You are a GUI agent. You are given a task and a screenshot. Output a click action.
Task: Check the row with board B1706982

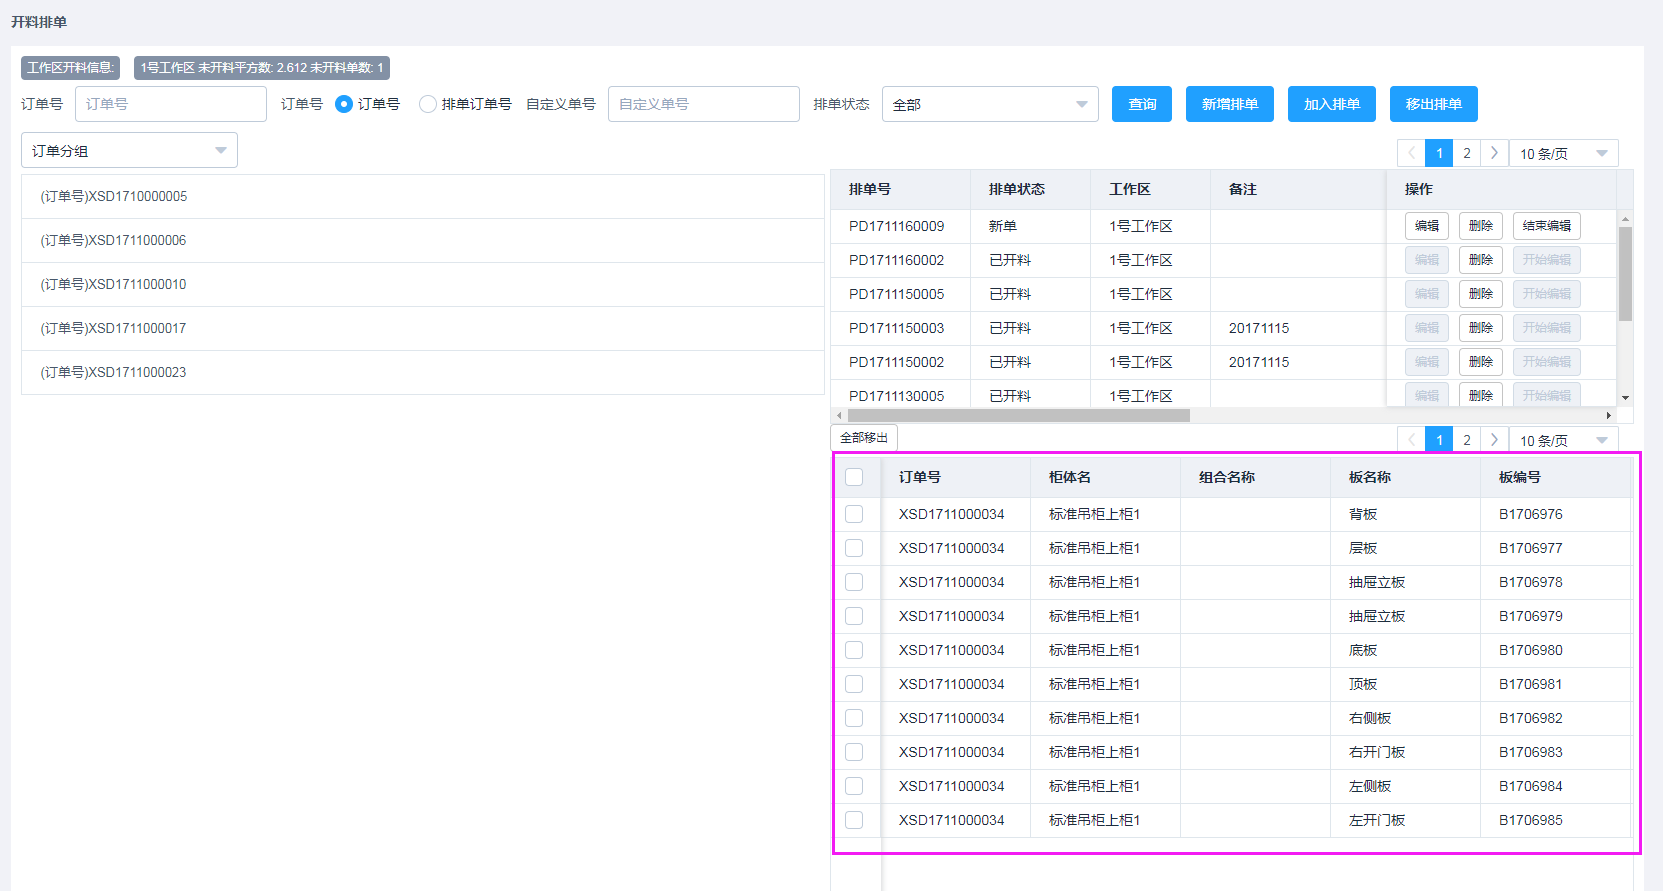[x=854, y=718]
